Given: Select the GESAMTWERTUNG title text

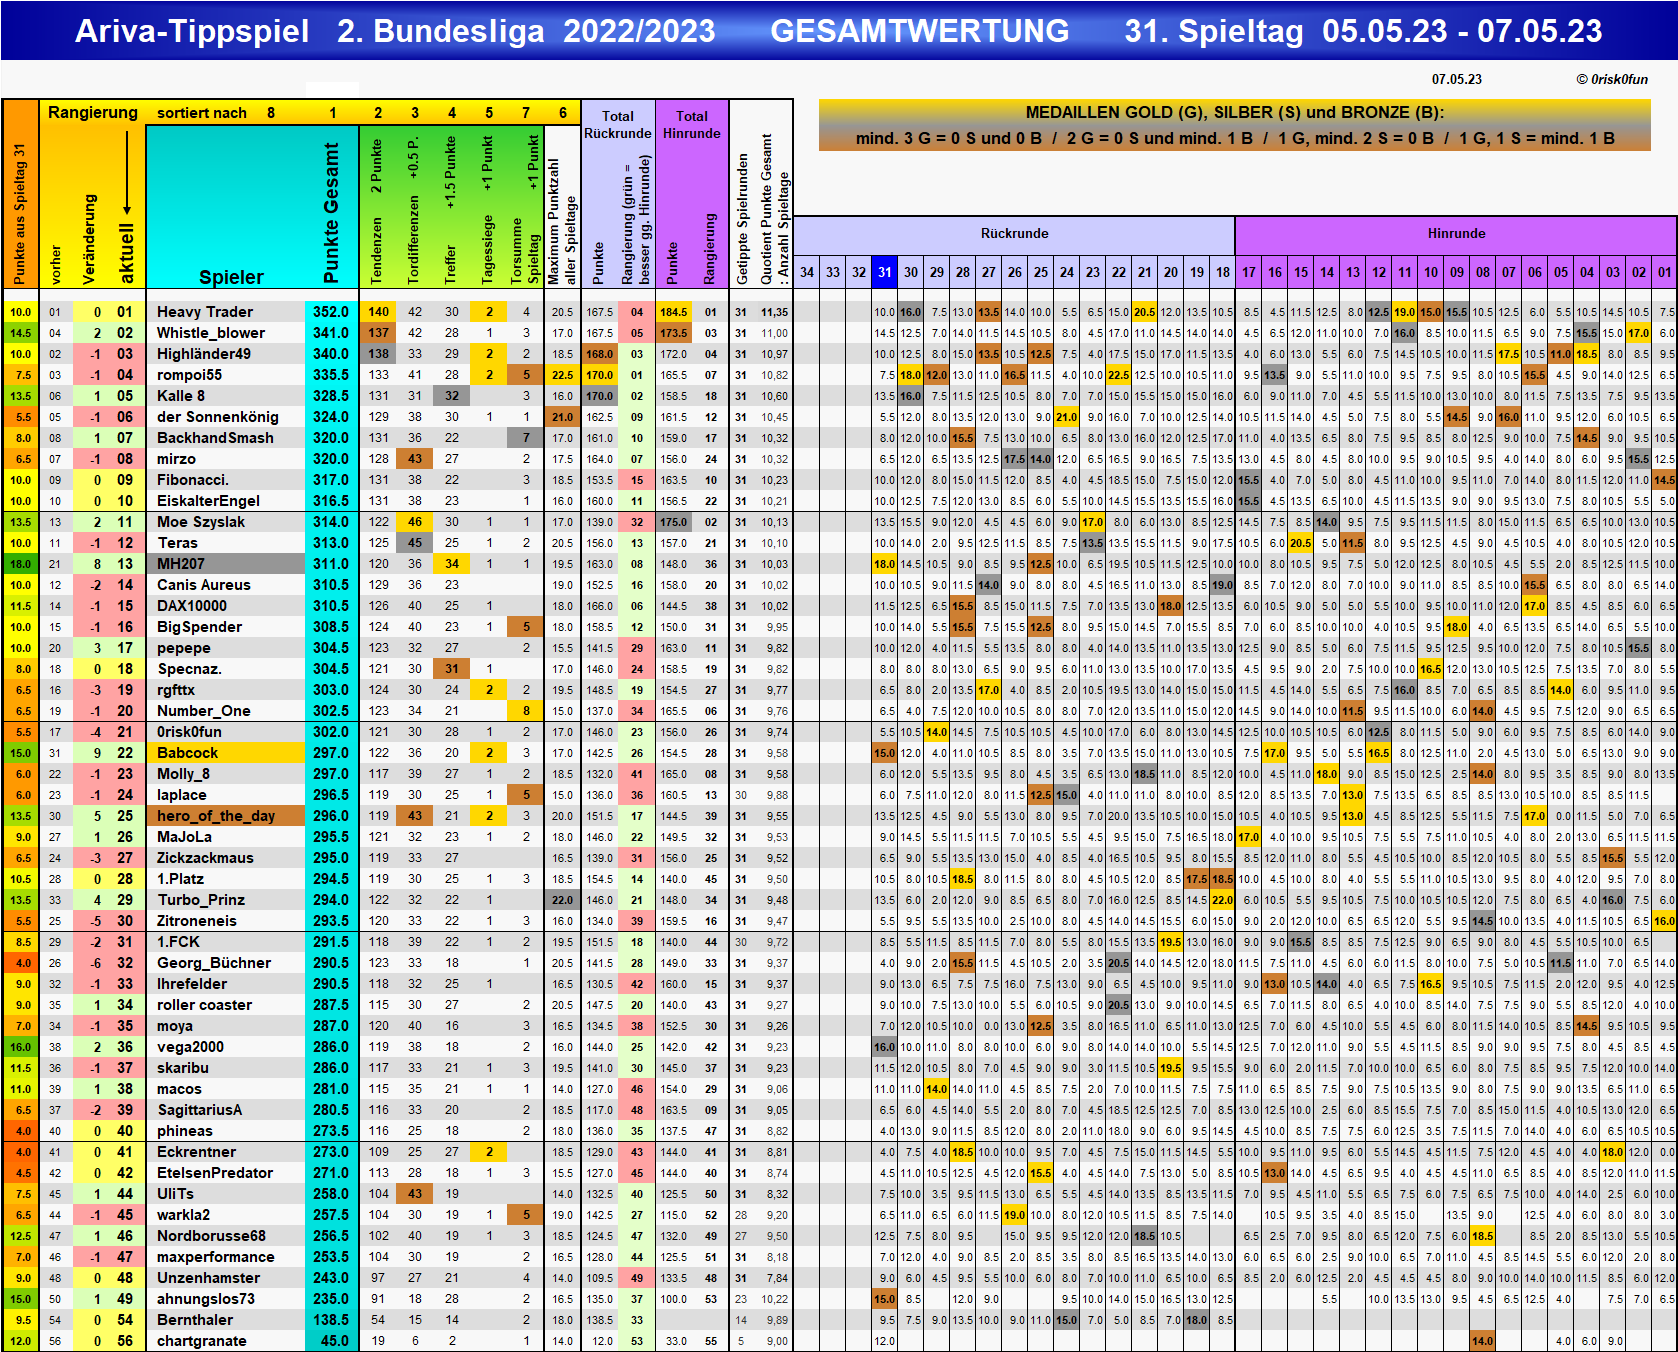Looking at the screenshot, I should pos(919,31).
